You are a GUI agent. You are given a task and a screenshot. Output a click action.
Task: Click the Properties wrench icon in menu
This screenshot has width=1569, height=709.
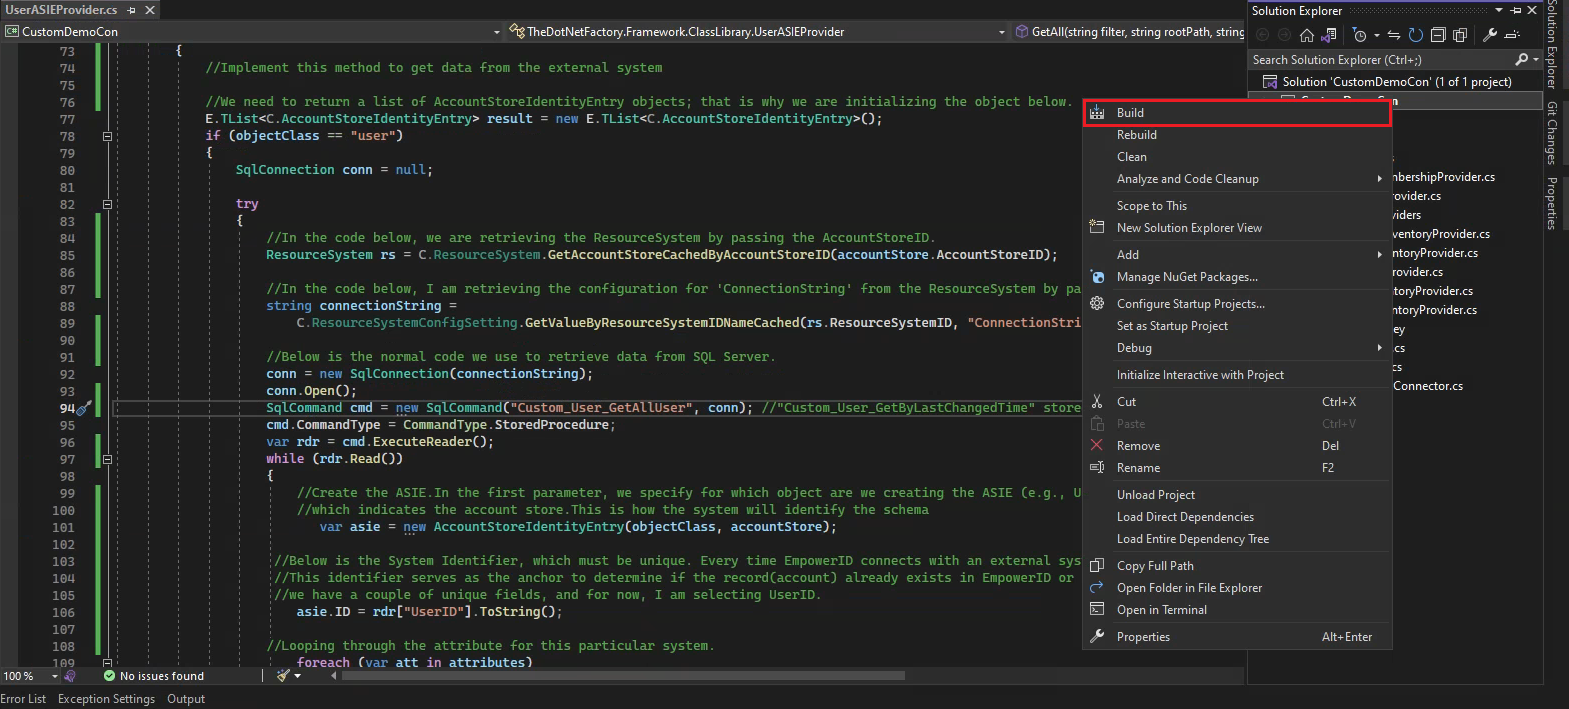[x=1097, y=636]
